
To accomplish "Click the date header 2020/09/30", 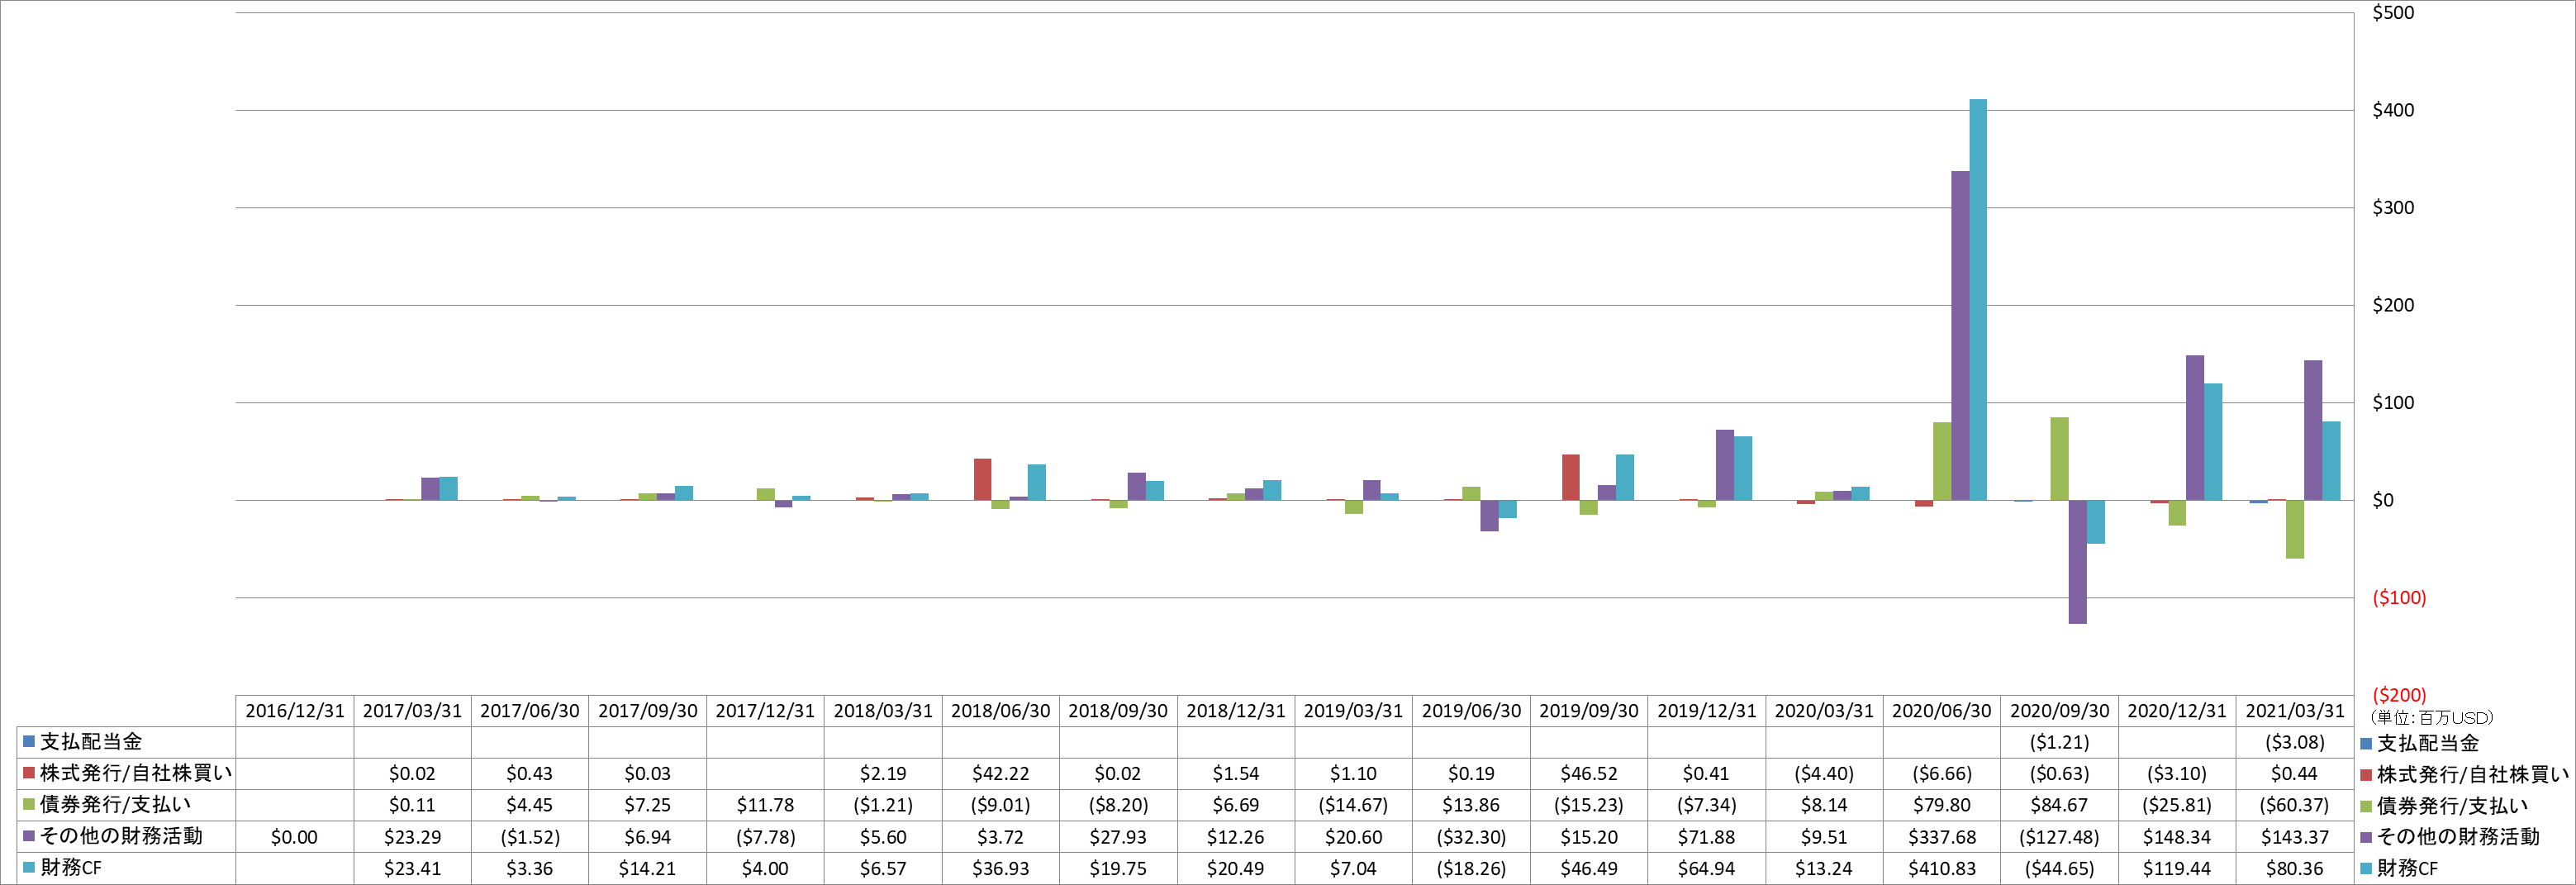I will 2060,711.
